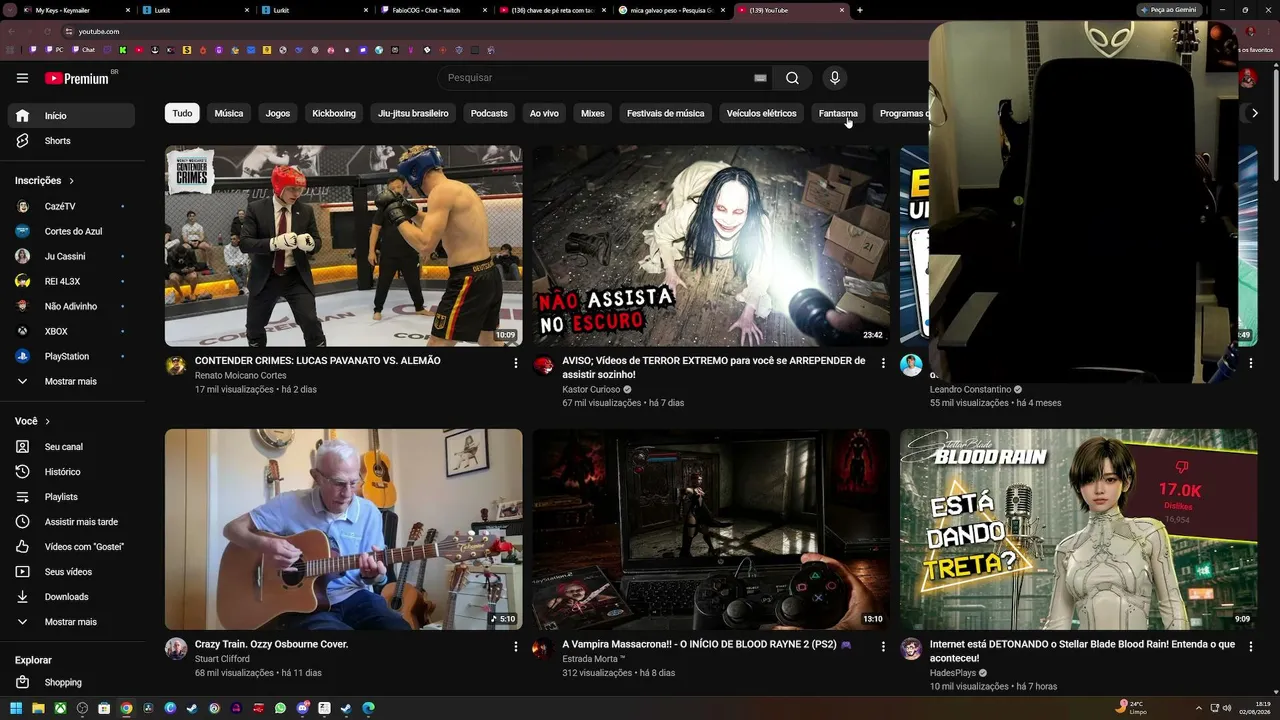
Task: Open Shopping under Explorar
Action: click(71, 682)
